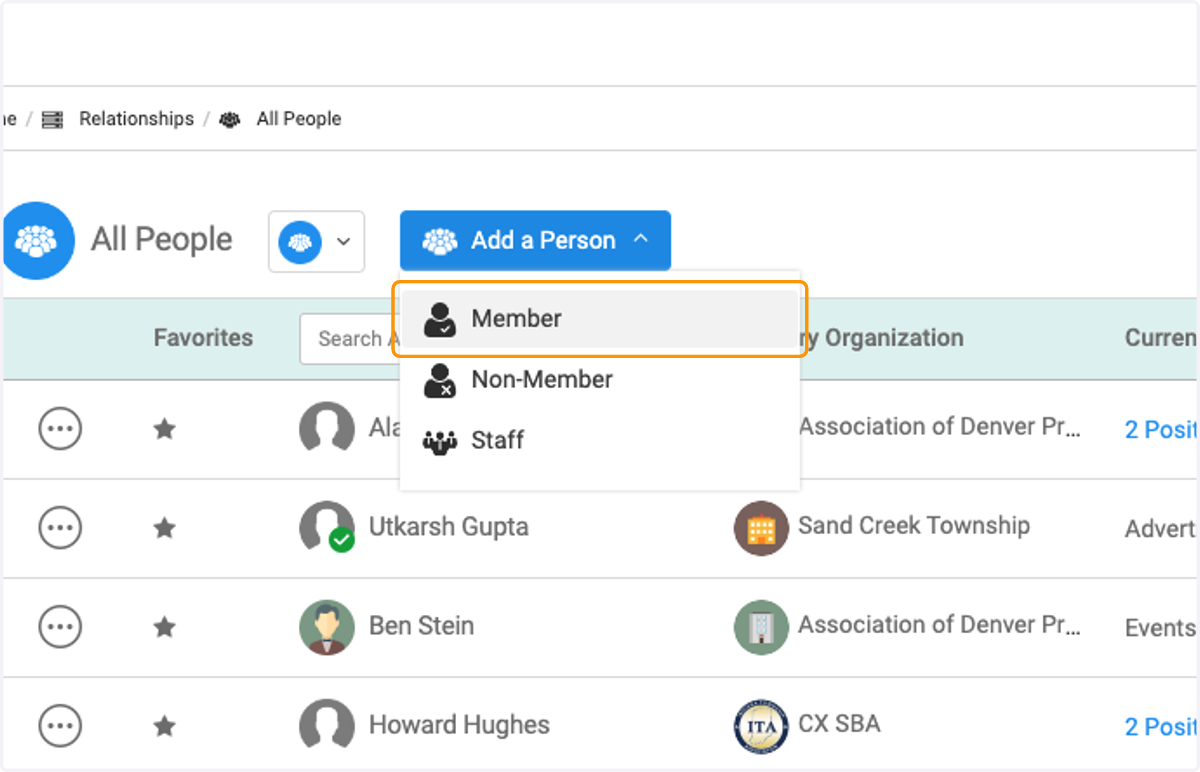Image resolution: width=1200 pixels, height=772 pixels.
Task: Open CX SBA organization
Action: [839, 724]
